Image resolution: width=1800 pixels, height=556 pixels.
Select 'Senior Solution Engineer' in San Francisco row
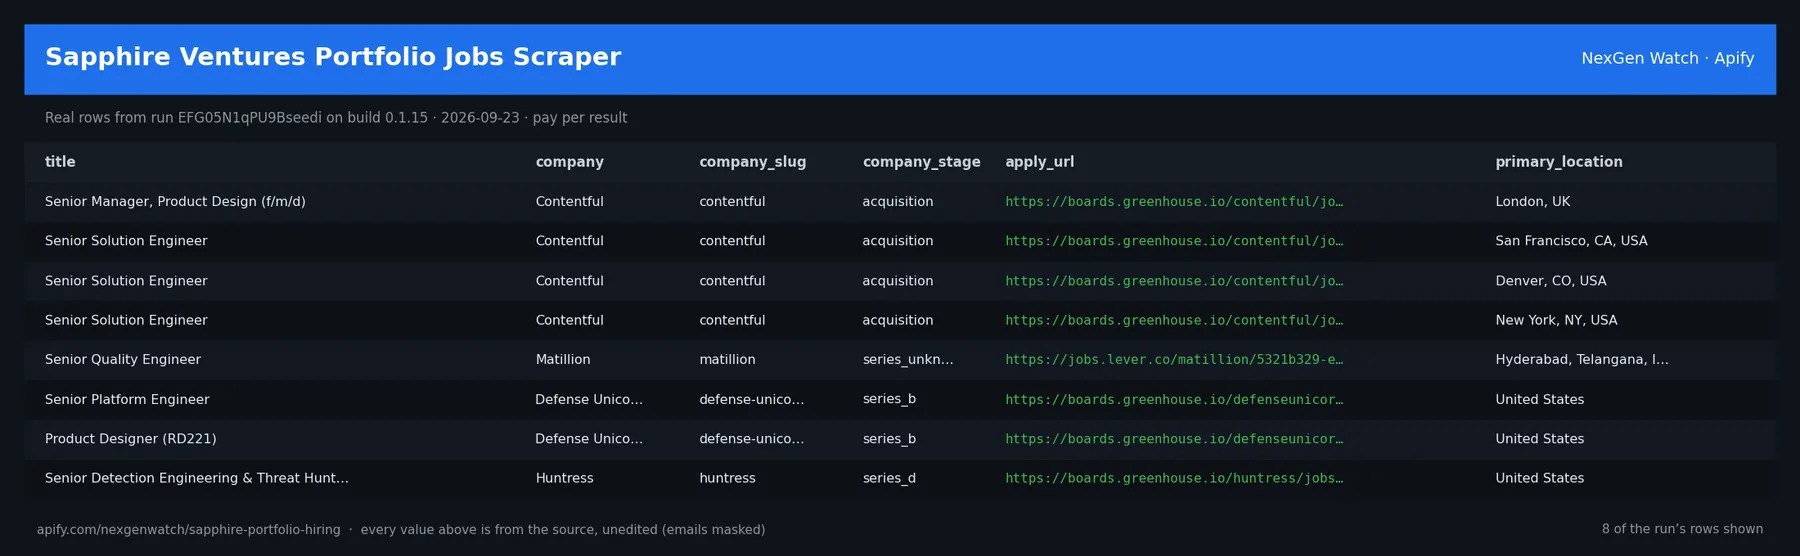tap(126, 241)
